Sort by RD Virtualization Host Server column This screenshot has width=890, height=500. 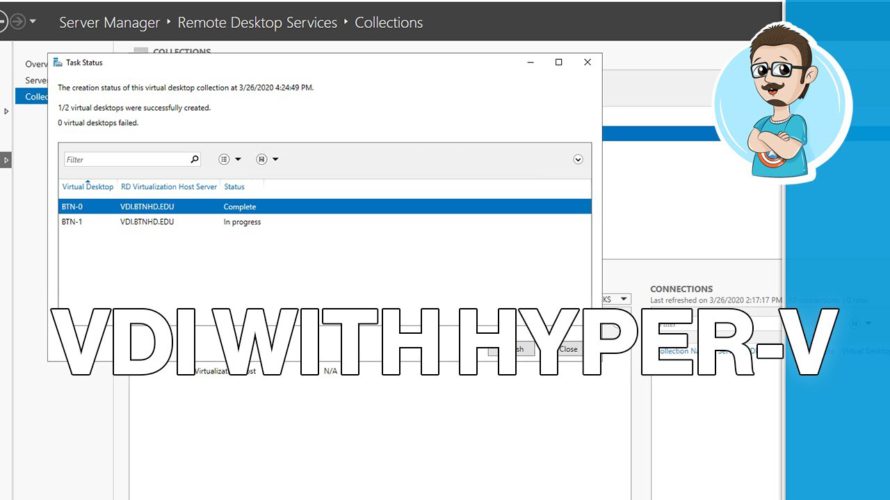[169, 187]
